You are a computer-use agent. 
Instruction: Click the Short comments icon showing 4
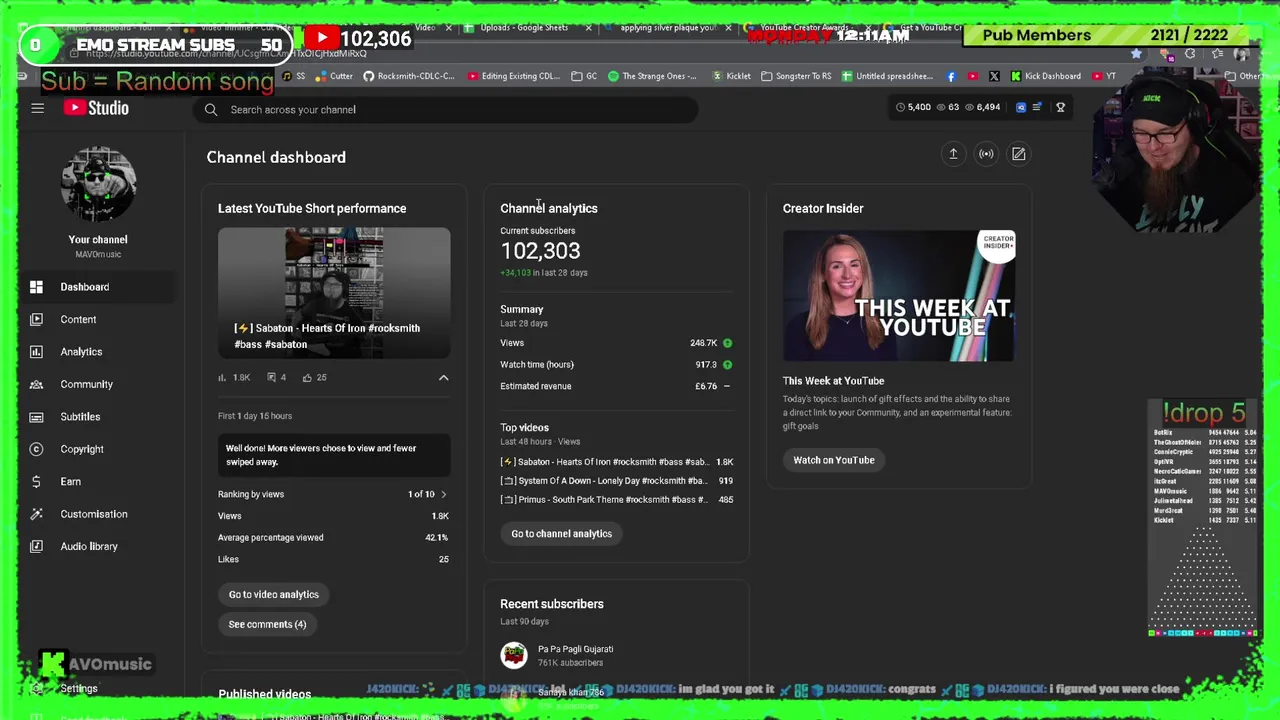[x=272, y=378]
